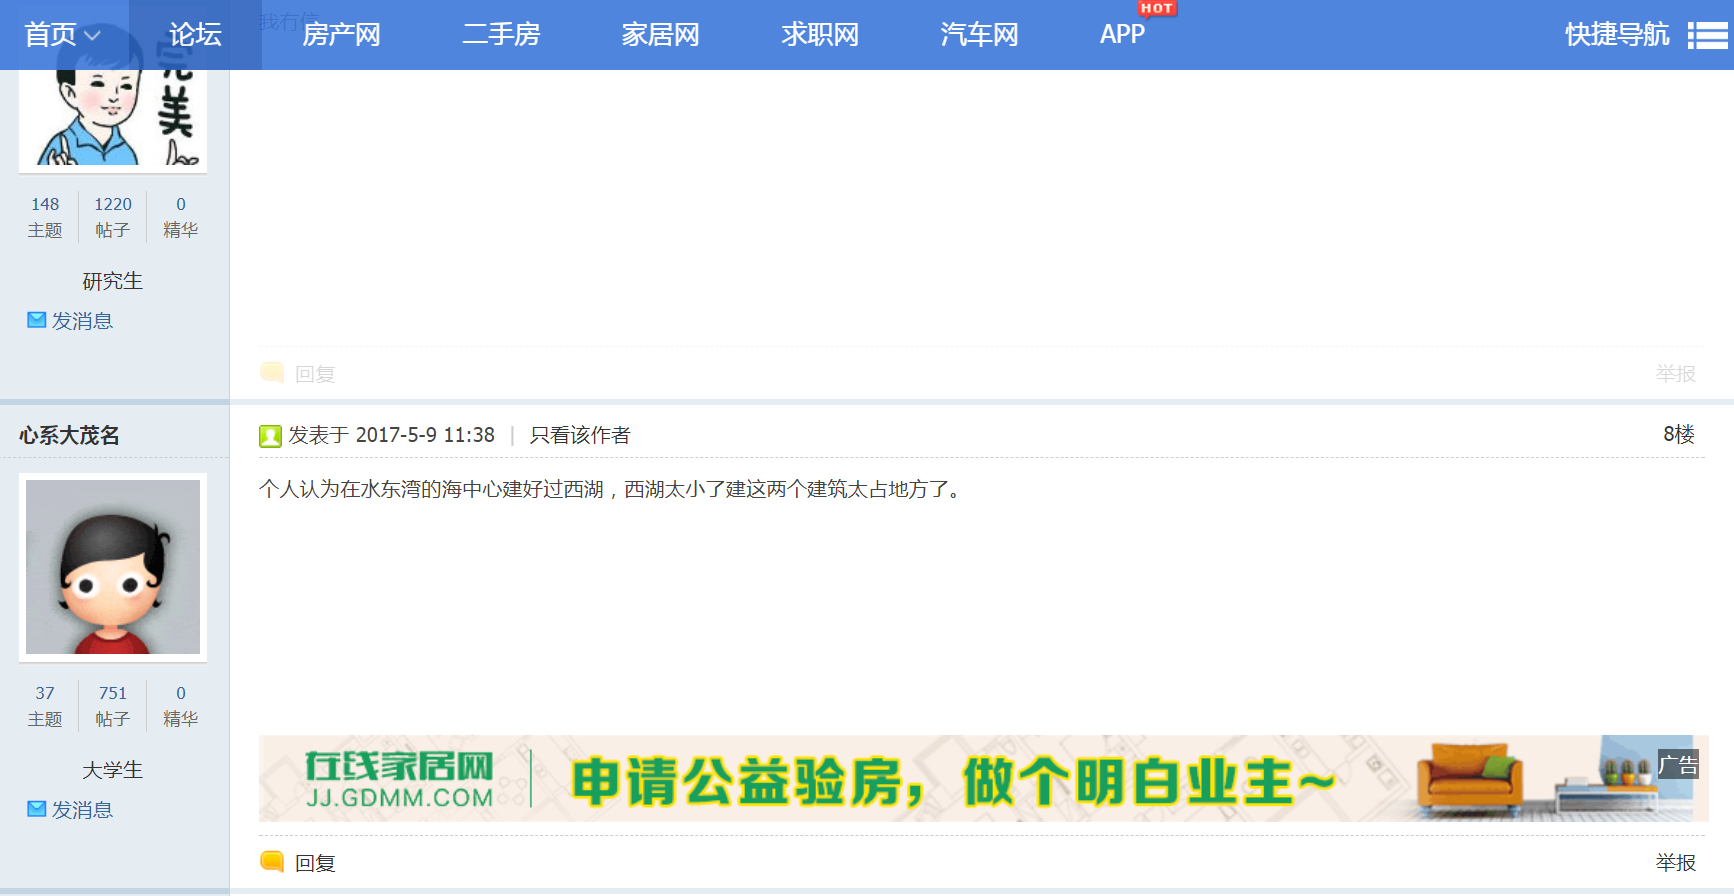The image size is (1734, 896).
Task: Click envelope icon beside 研究生 user's 发消息
Action: [37, 320]
